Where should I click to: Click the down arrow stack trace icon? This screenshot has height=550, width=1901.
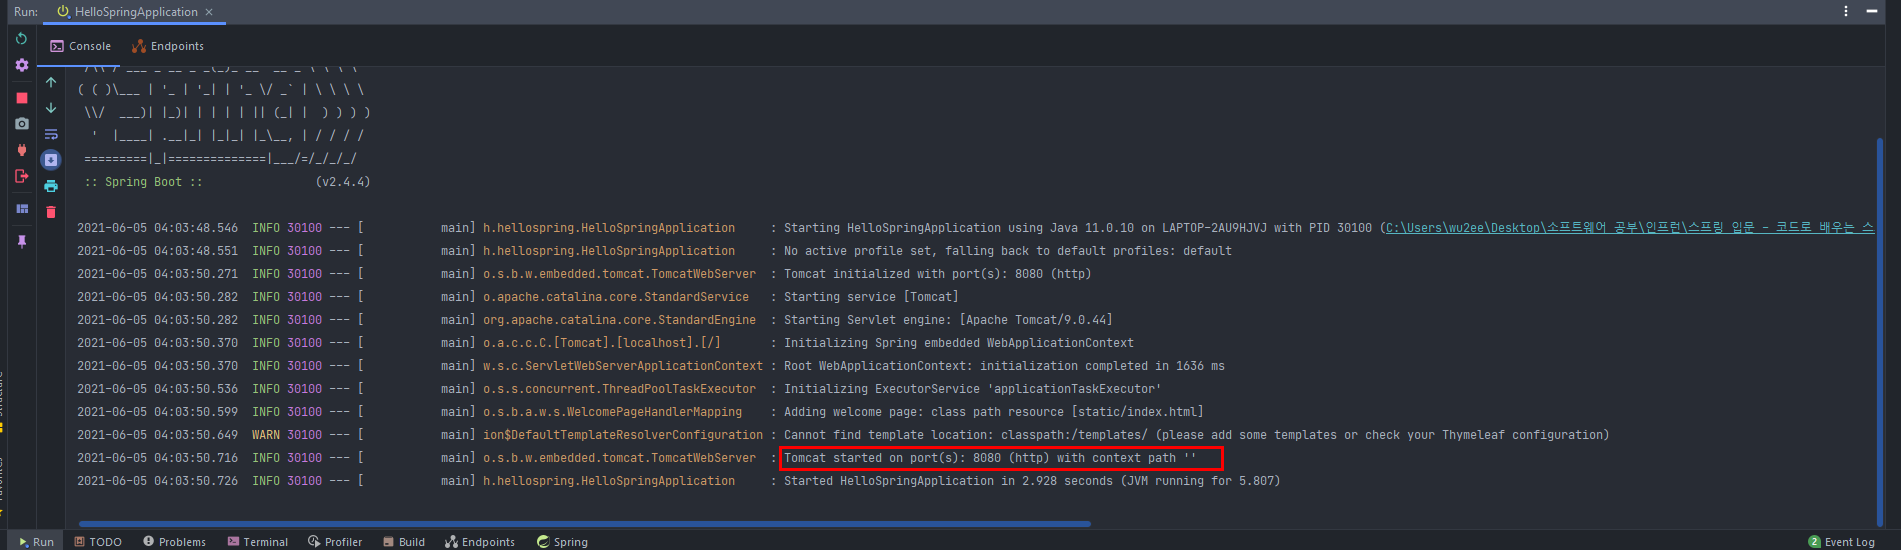tap(51, 108)
